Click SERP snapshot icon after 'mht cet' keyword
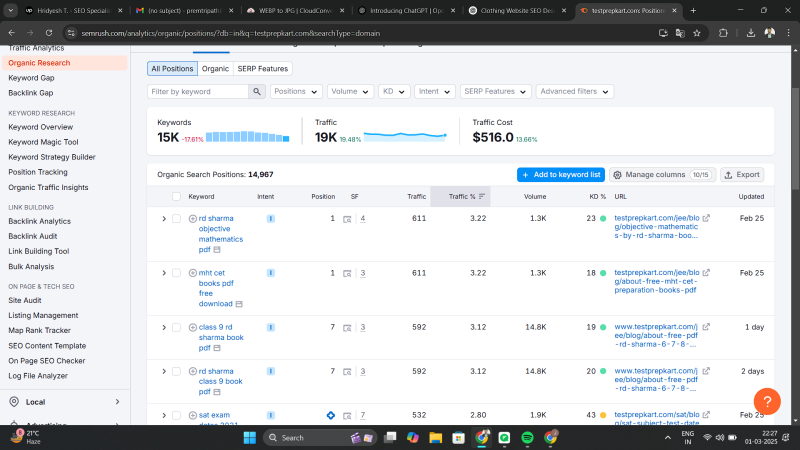 [239, 303]
